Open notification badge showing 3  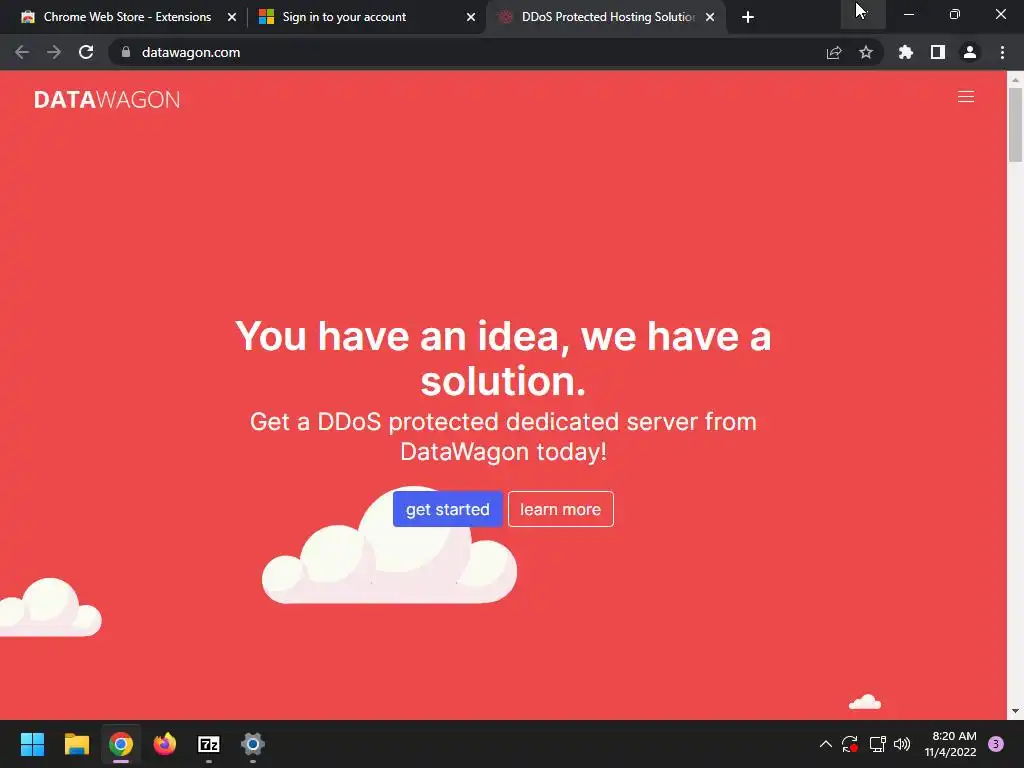(x=996, y=744)
